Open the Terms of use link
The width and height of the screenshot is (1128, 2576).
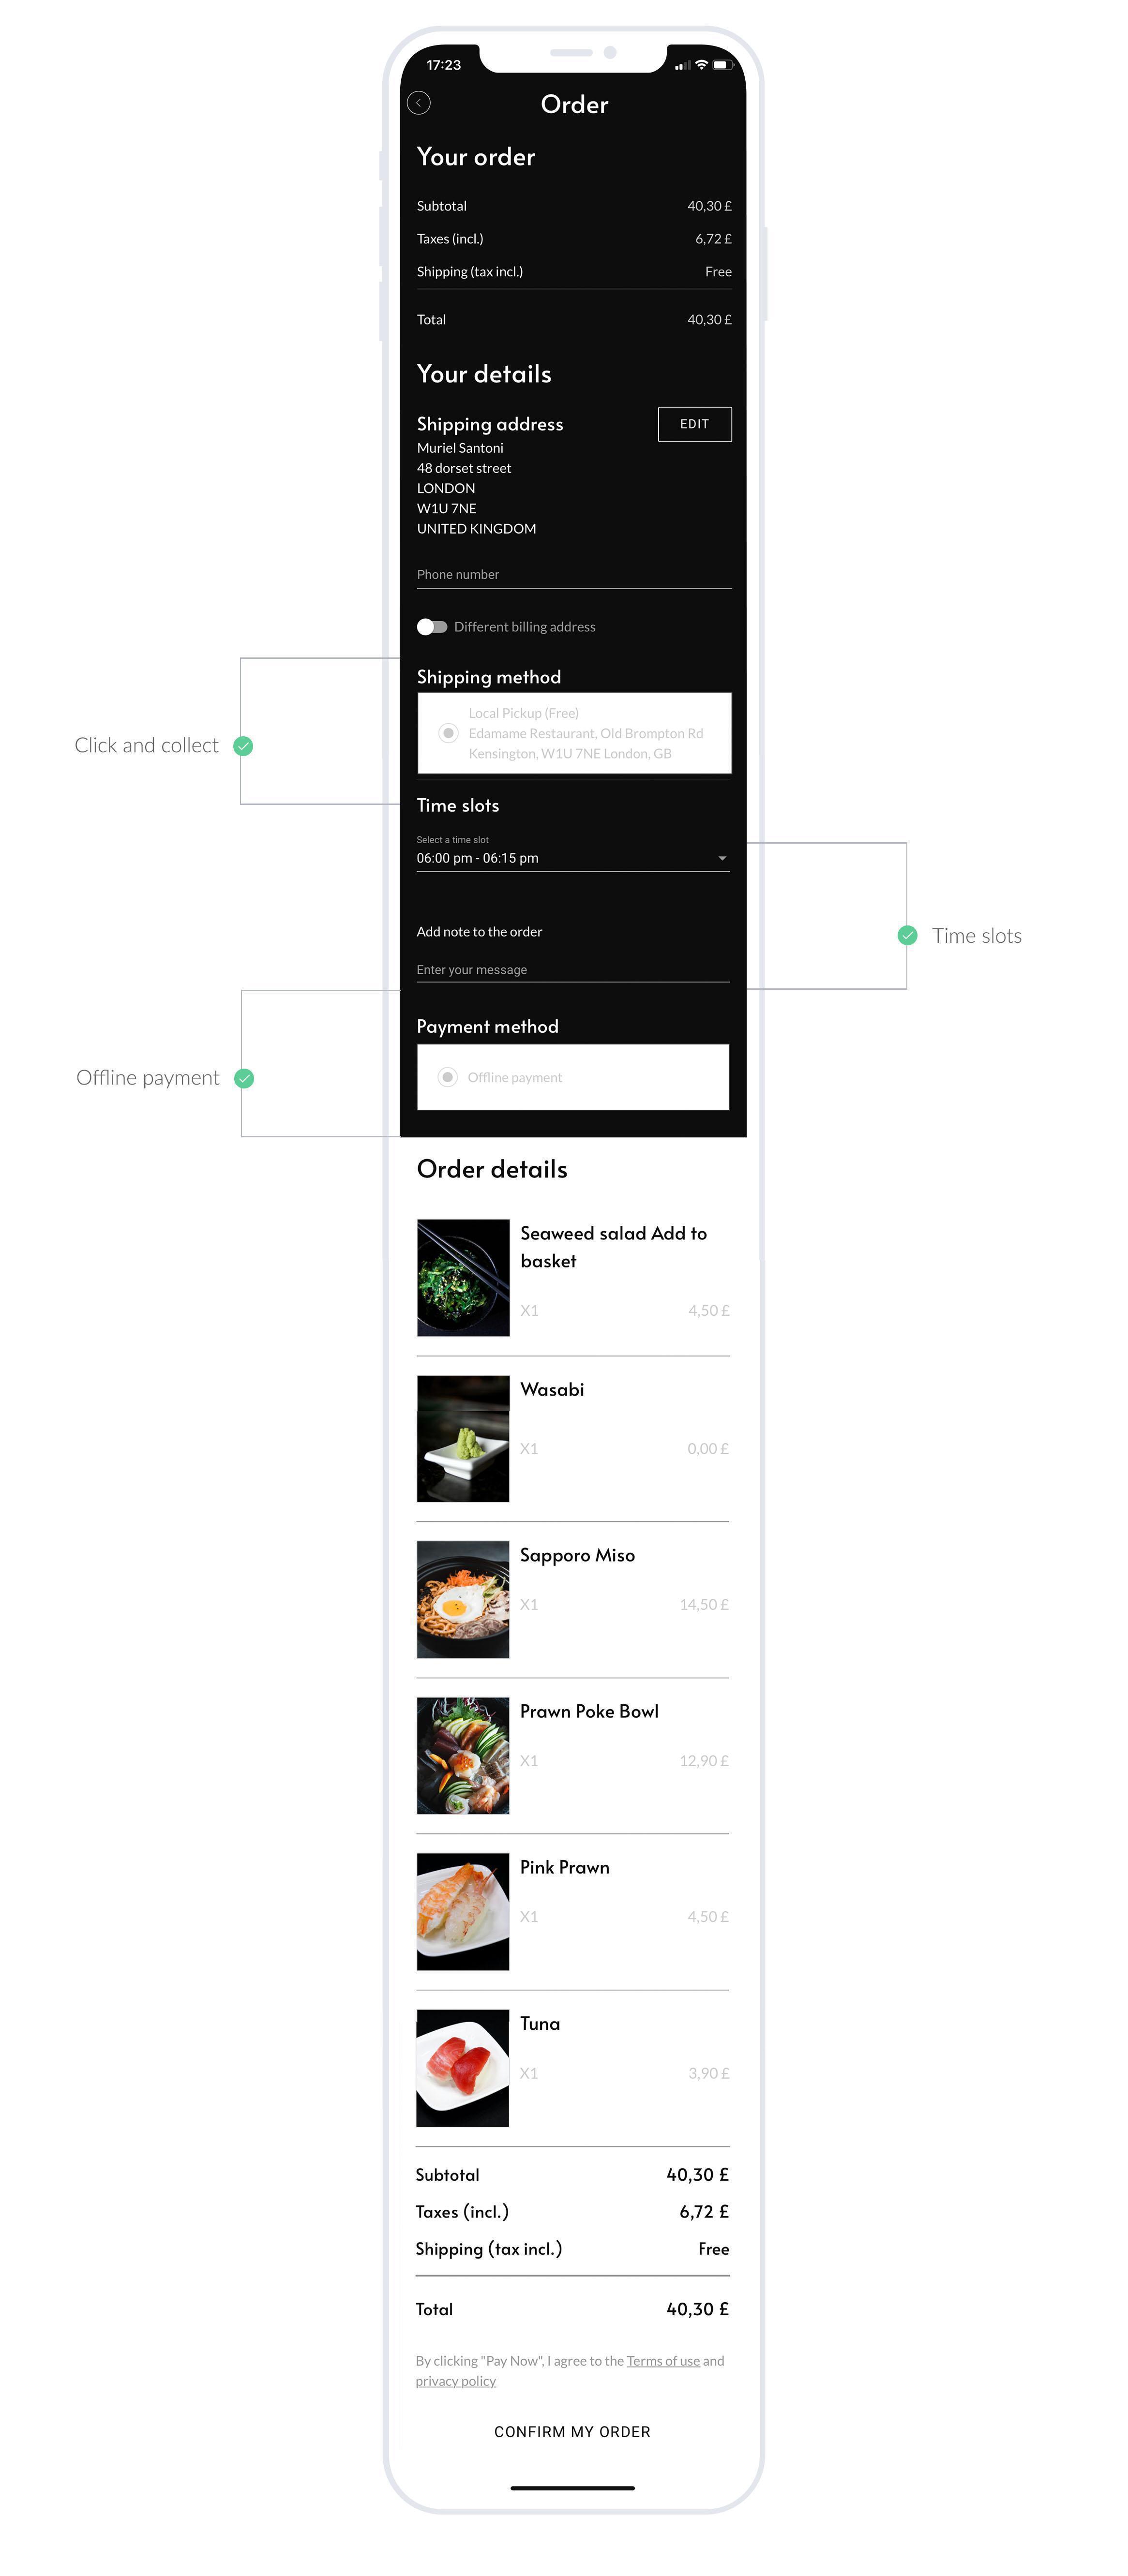pos(663,2361)
